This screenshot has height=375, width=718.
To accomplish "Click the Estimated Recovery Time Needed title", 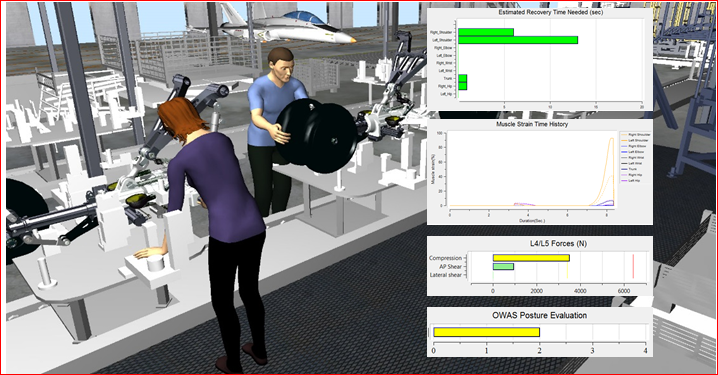I will point(550,12).
